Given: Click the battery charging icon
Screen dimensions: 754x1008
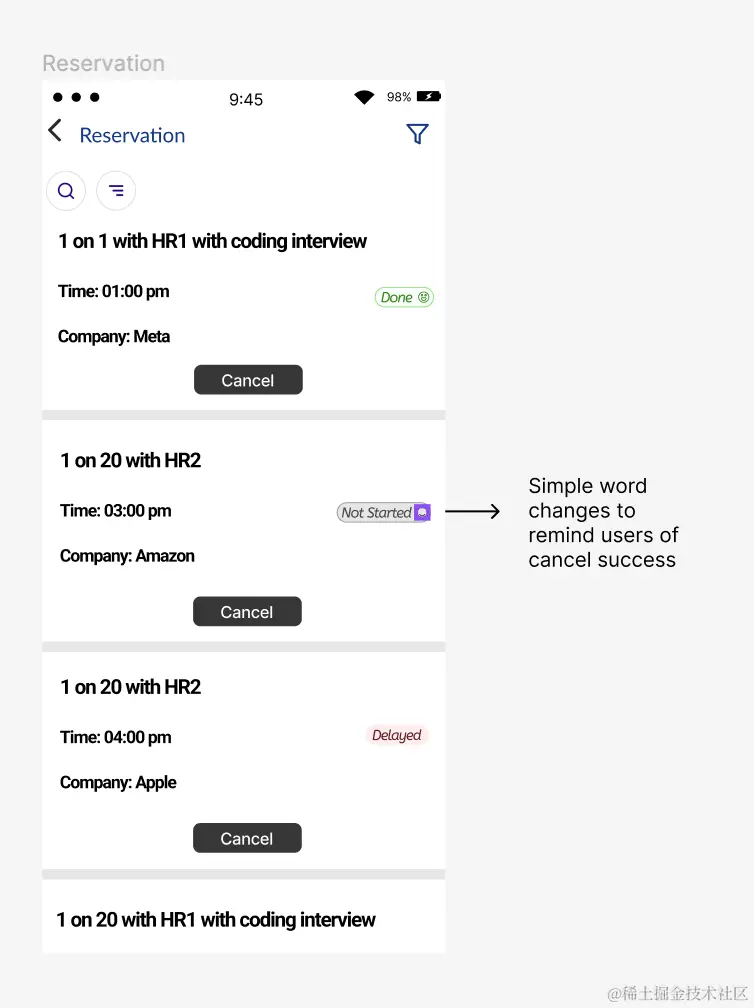Looking at the screenshot, I should (429, 97).
